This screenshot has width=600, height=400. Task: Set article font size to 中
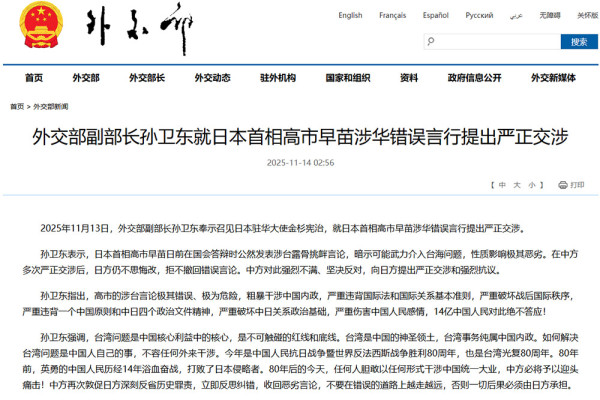[x=502, y=185]
